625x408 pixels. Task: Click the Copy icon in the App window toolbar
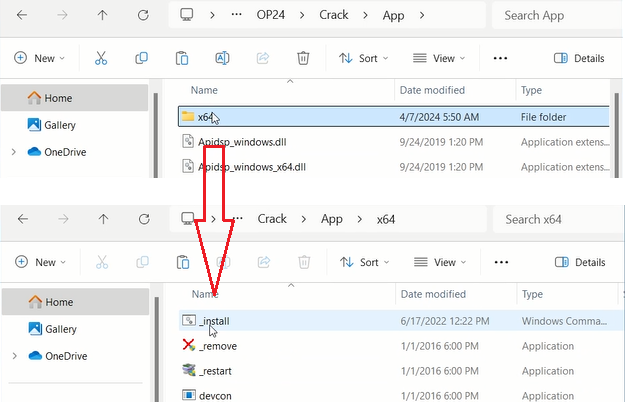141,58
